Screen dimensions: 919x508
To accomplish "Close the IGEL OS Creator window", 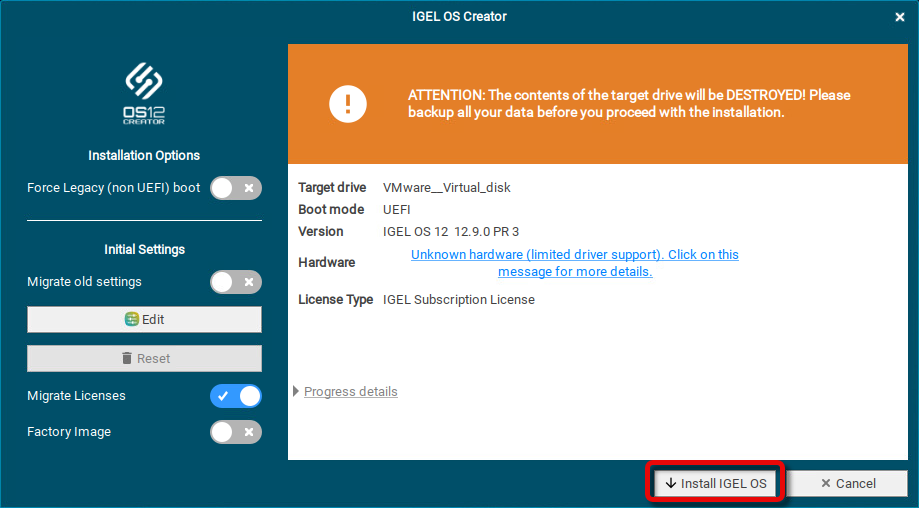I will click(900, 17).
